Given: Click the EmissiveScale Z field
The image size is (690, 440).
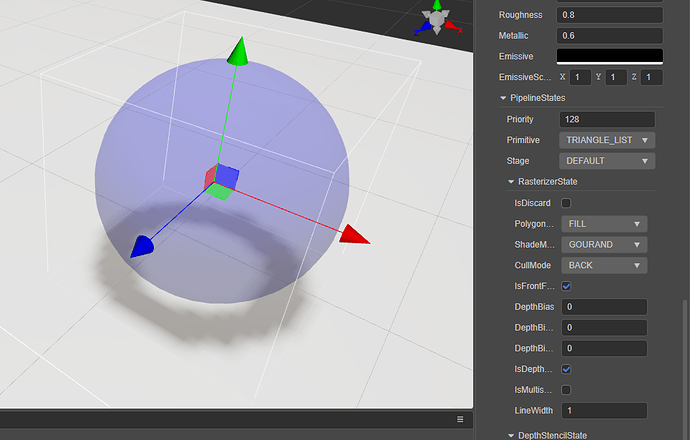Looking at the screenshot, I should [x=652, y=77].
